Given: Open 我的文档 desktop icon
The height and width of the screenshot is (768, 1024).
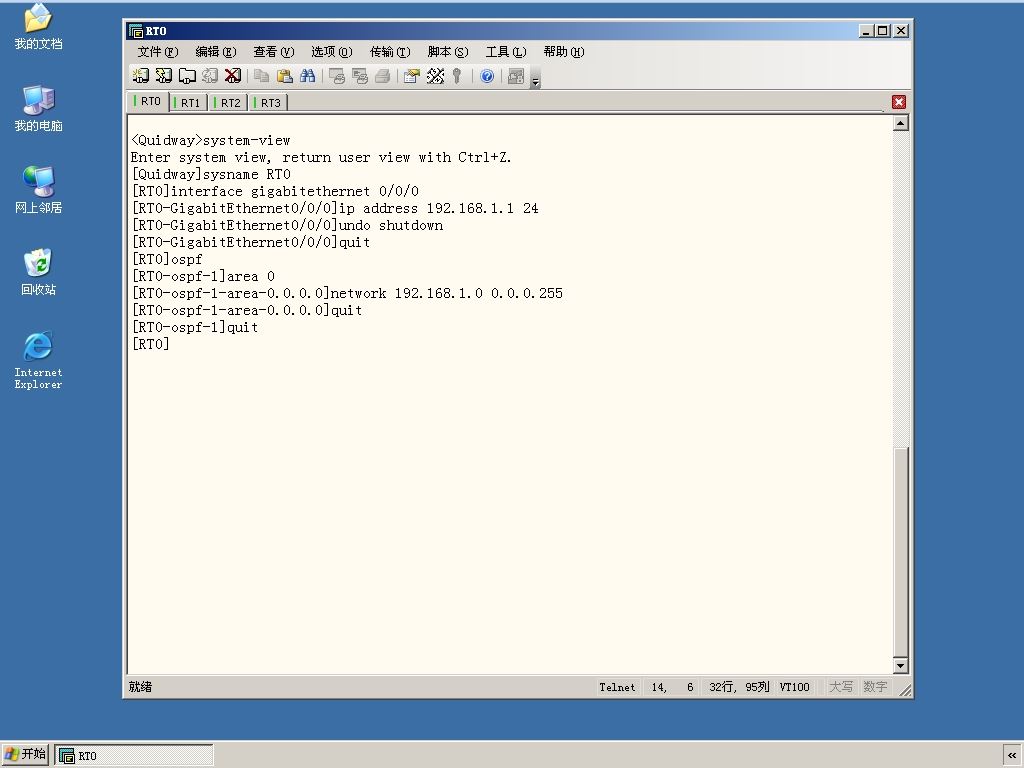Looking at the screenshot, I should pyautogui.click(x=39, y=26).
